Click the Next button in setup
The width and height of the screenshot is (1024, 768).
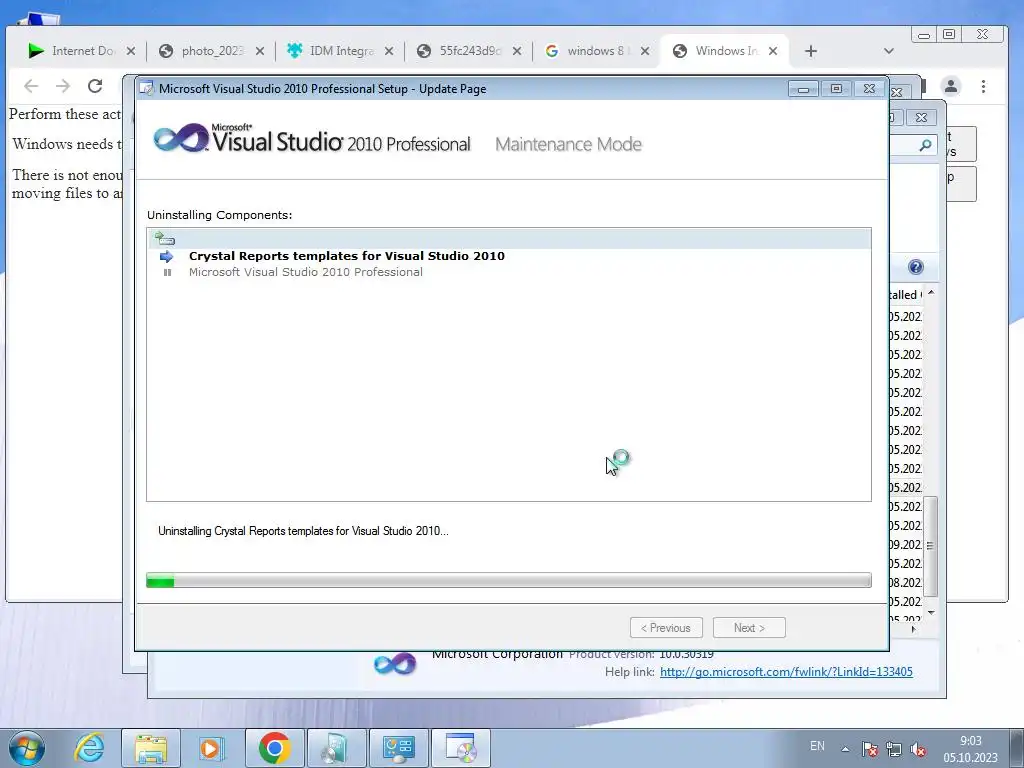click(749, 628)
